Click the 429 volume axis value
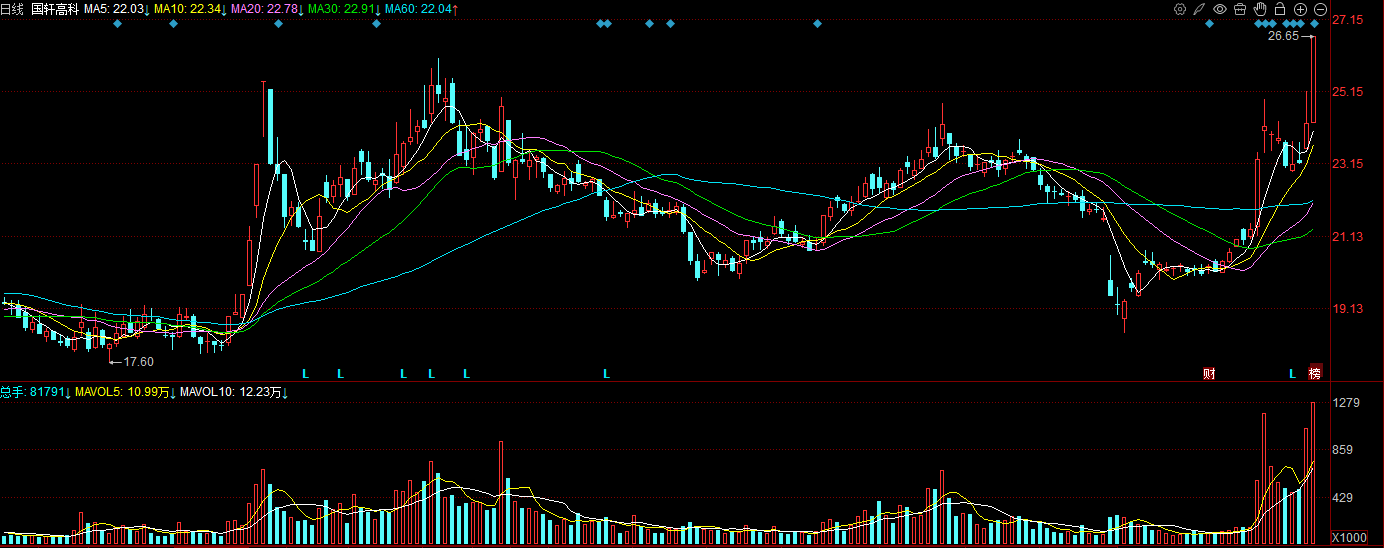 tap(1343, 498)
